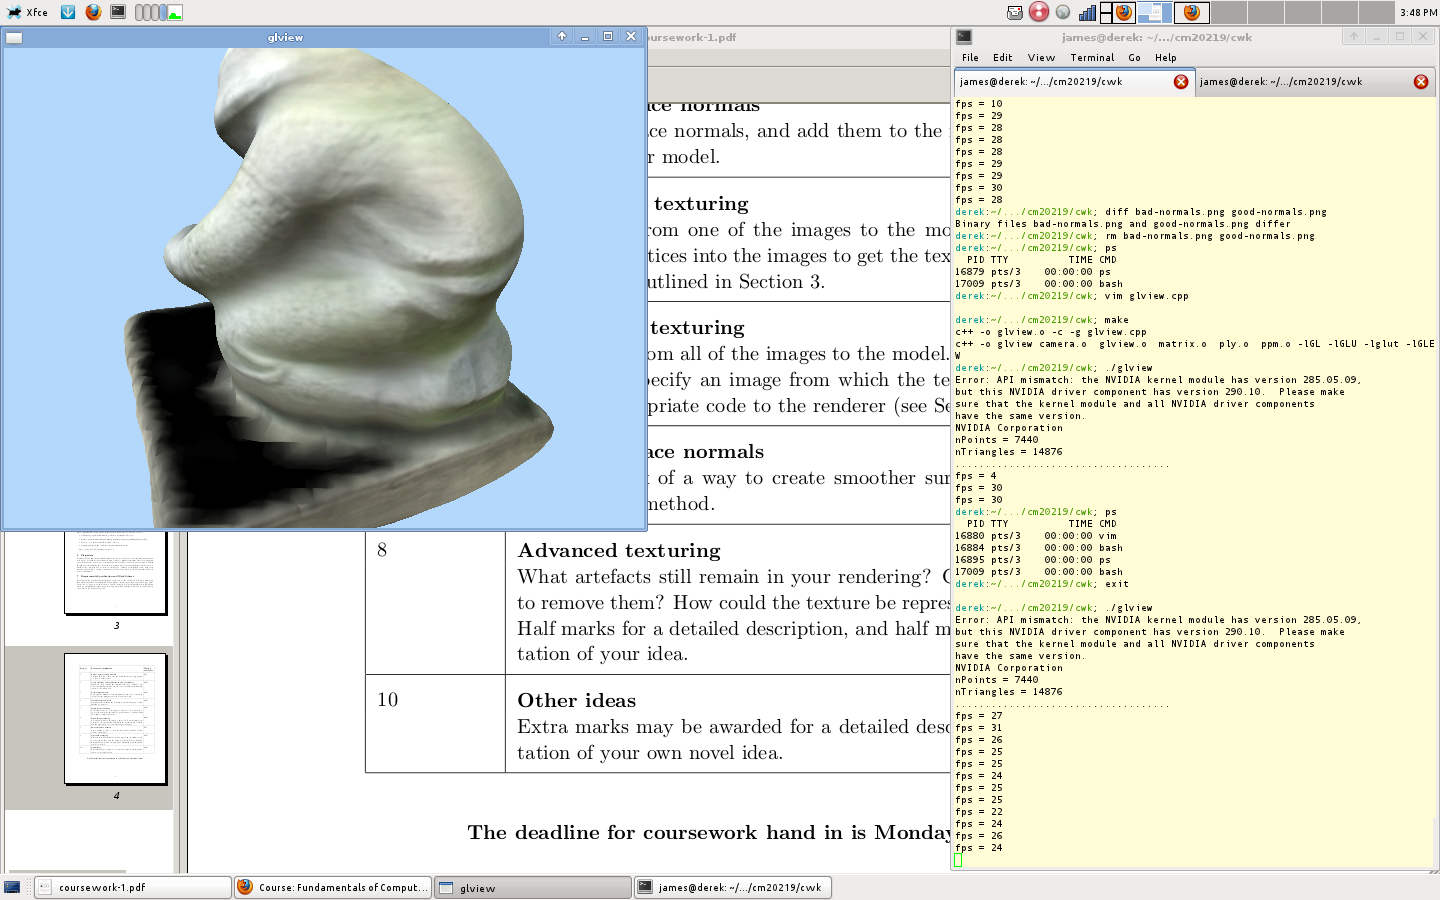This screenshot has height=900, width=1440.
Task: Activate the glview taskbar button
Action: pyautogui.click(x=532, y=887)
